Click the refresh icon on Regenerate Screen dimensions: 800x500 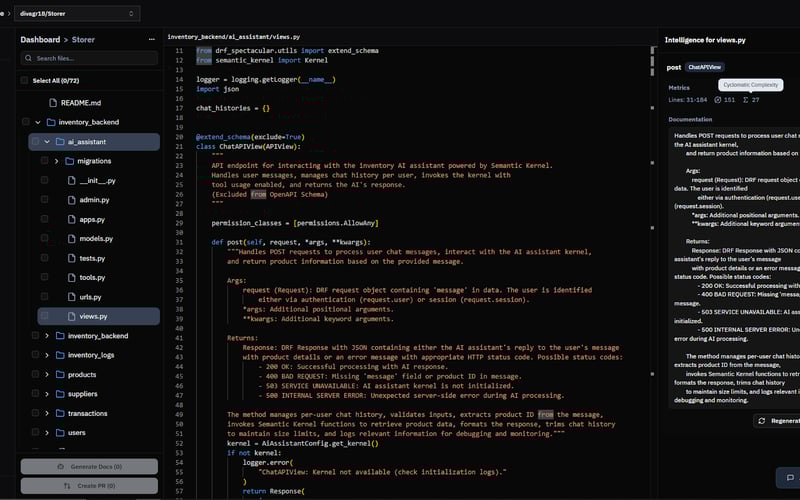(x=762, y=421)
